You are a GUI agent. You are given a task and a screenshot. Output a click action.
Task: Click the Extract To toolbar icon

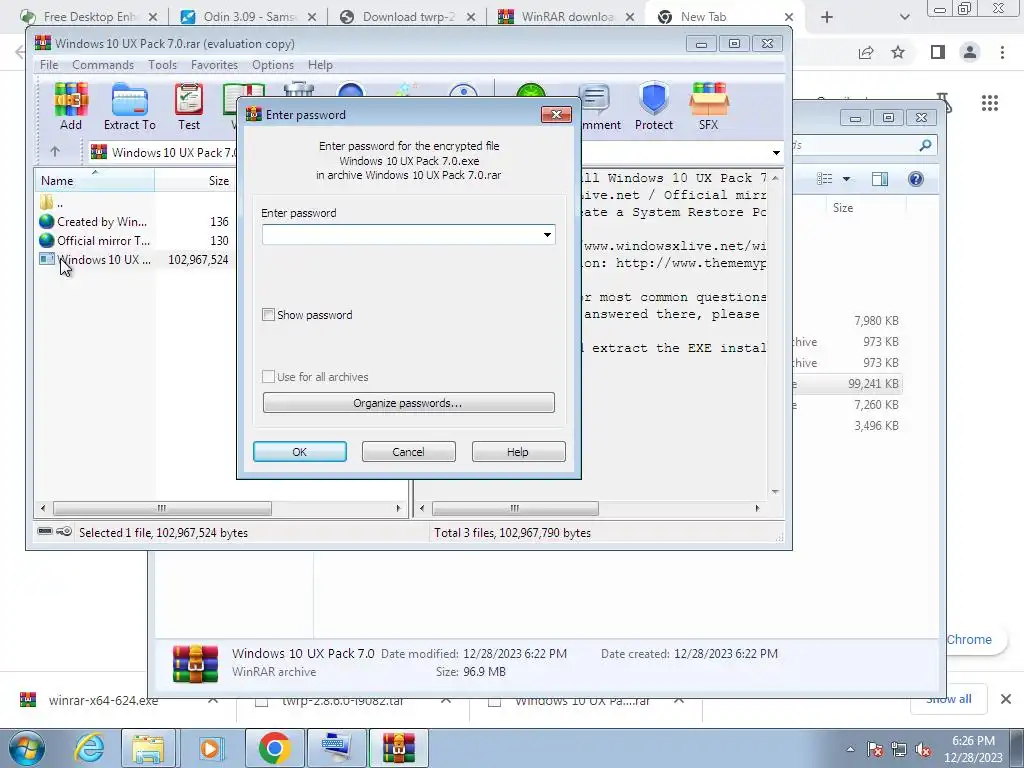pyautogui.click(x=129, y=106)
